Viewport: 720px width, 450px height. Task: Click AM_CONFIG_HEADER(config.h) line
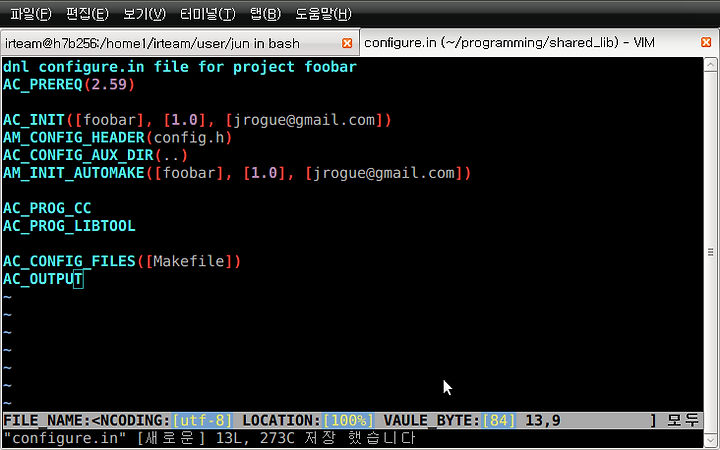tap(118, 138)
